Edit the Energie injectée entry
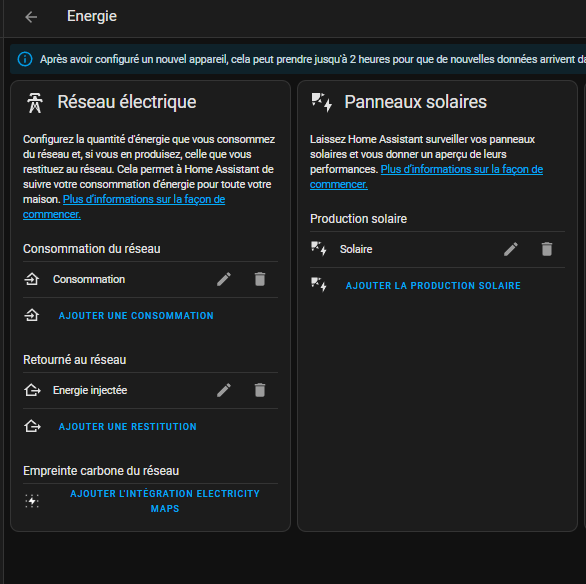Screen dimensions: 586x584 pyautogui.click(x=224, y=390)
